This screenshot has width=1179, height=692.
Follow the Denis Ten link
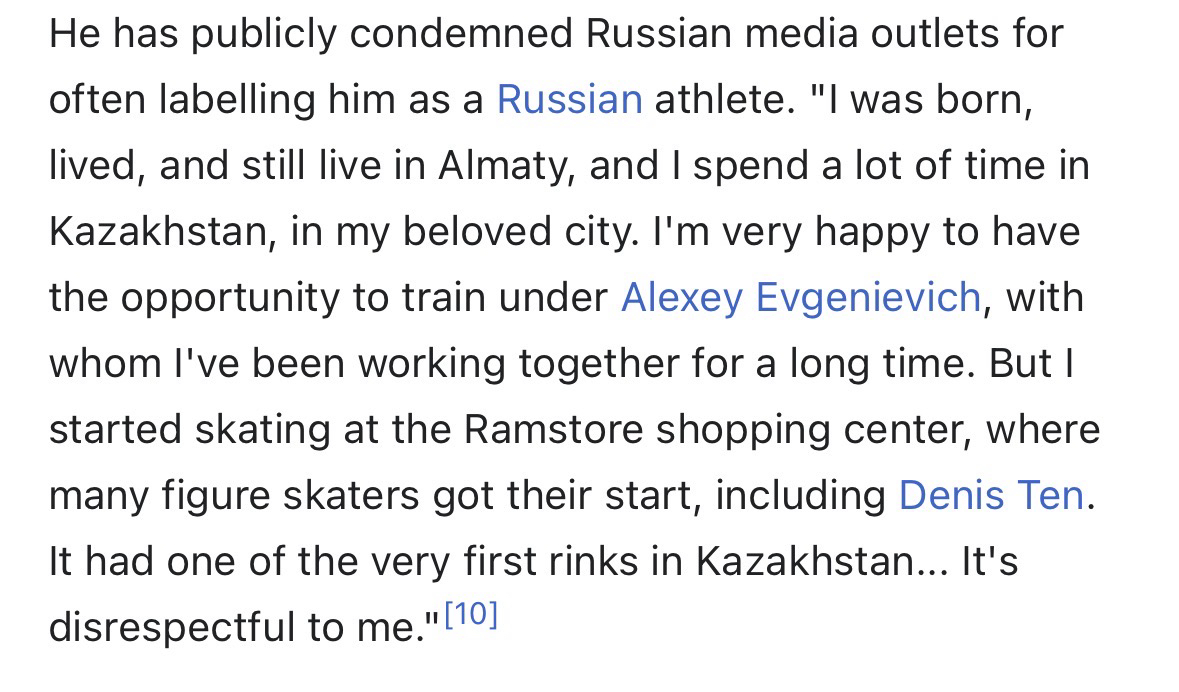click(x=991, y=495)
